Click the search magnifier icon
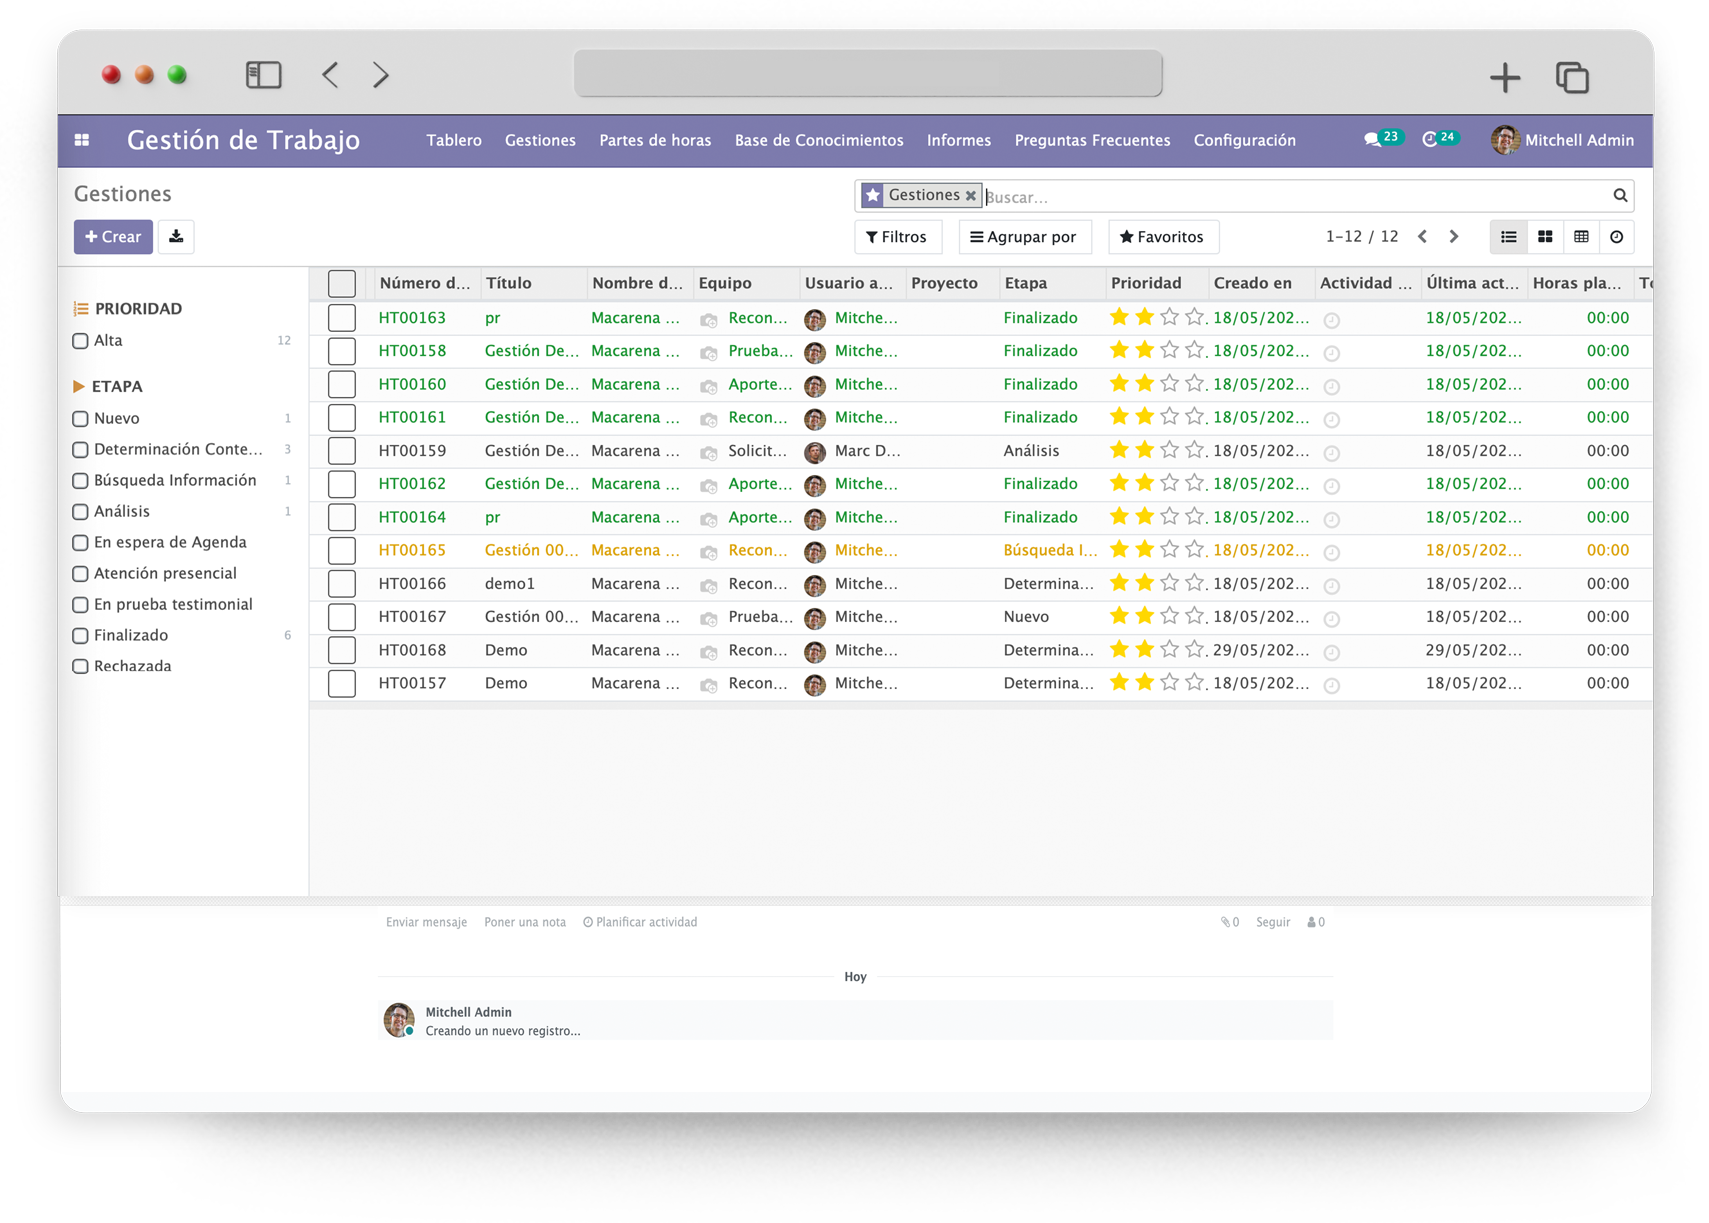Image resolution: width=1709 pixels, height=1223 pixels. (x=1620, y=196)
